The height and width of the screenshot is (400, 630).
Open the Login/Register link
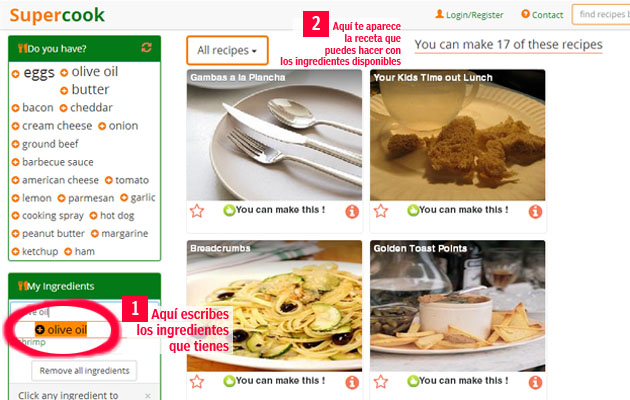469,15
